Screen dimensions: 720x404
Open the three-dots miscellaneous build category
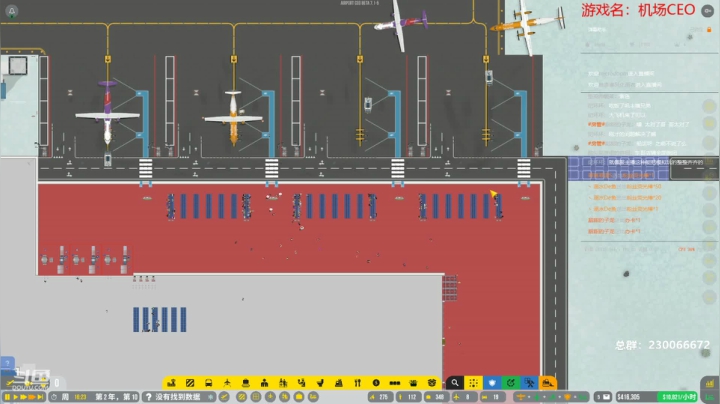tap(394, 383)
